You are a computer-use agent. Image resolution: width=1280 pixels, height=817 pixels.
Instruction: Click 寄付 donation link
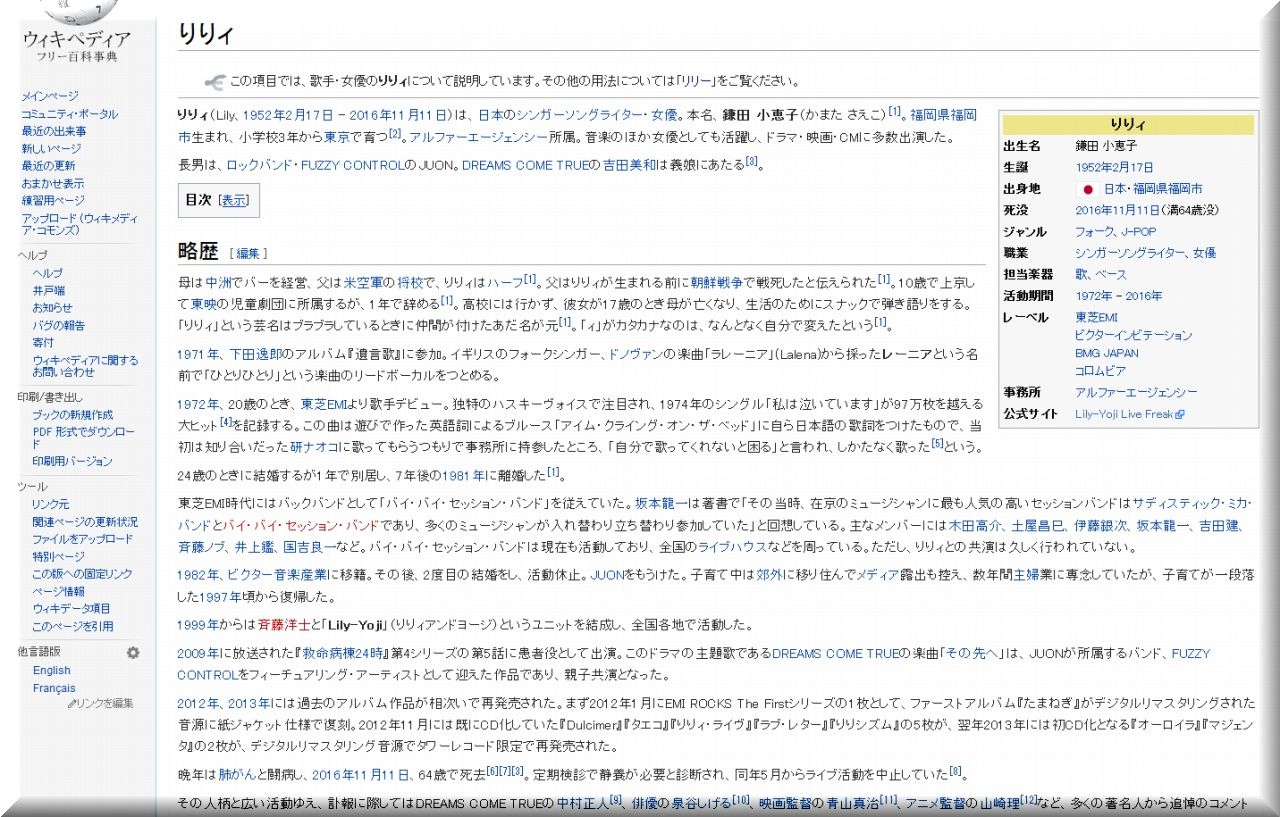[x=43, y=342]
